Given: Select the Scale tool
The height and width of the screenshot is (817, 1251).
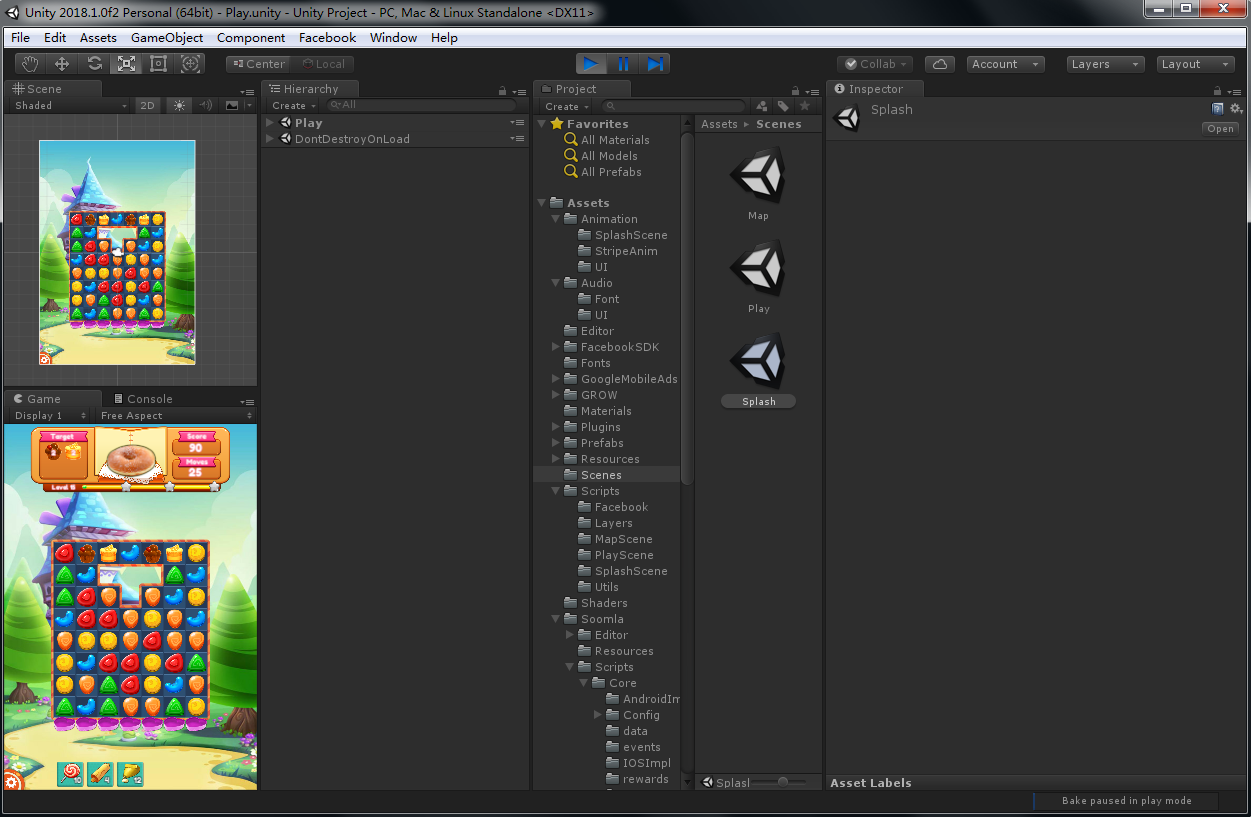Looking at the screenshot, I should [126, 64].
